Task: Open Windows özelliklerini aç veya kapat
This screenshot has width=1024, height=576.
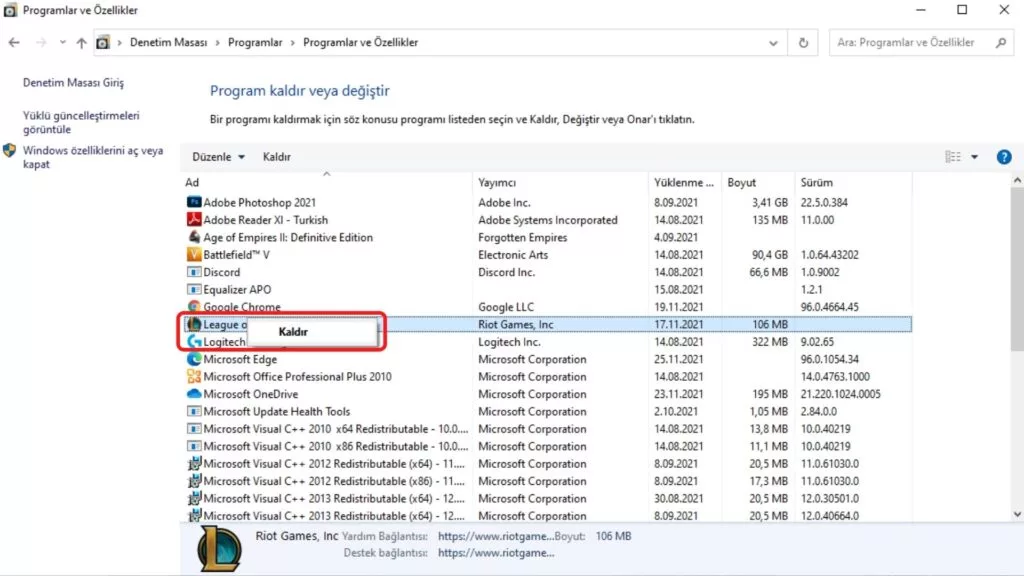Action: pos(93,157)
